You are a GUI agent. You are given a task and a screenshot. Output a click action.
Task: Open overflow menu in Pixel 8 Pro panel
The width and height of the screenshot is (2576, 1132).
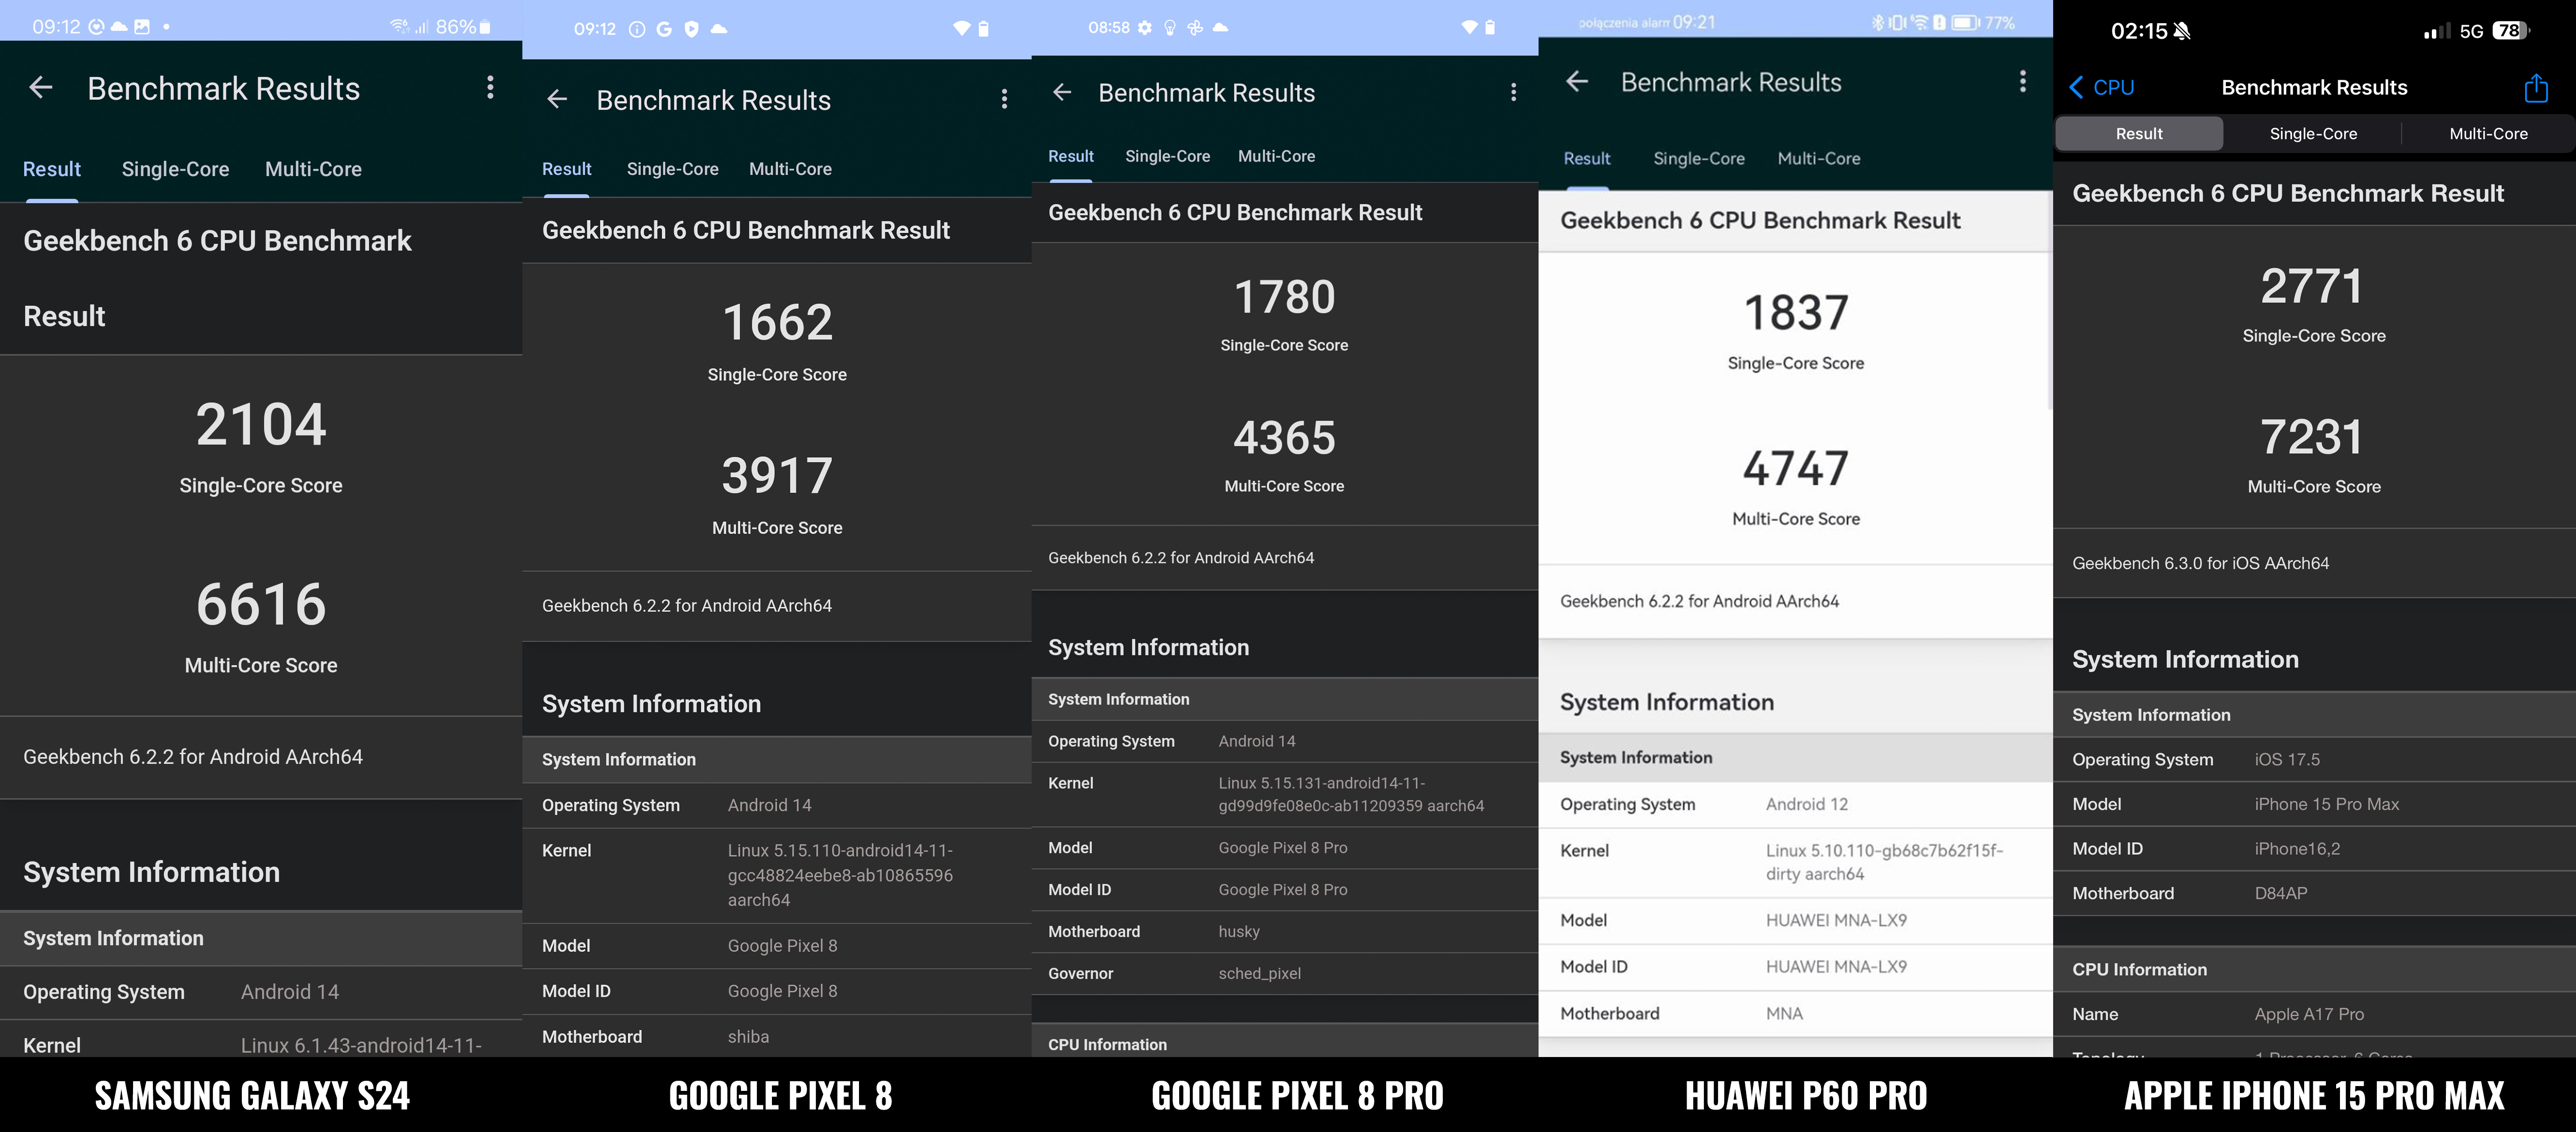[1513, 92]
